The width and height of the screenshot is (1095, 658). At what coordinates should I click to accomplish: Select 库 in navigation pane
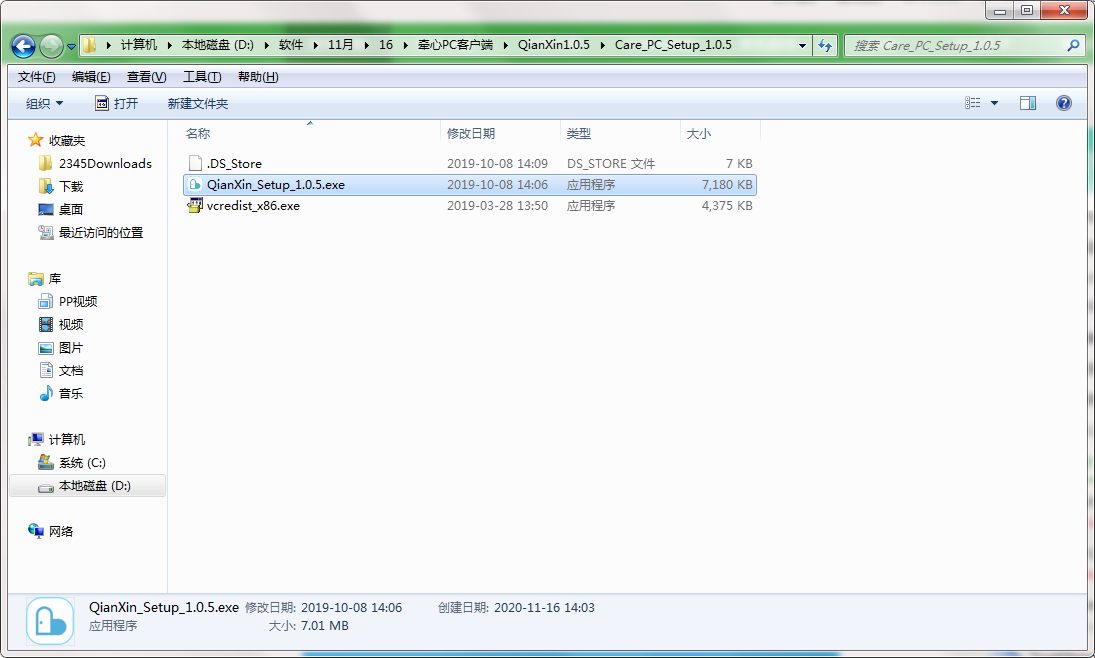(54, 279)
